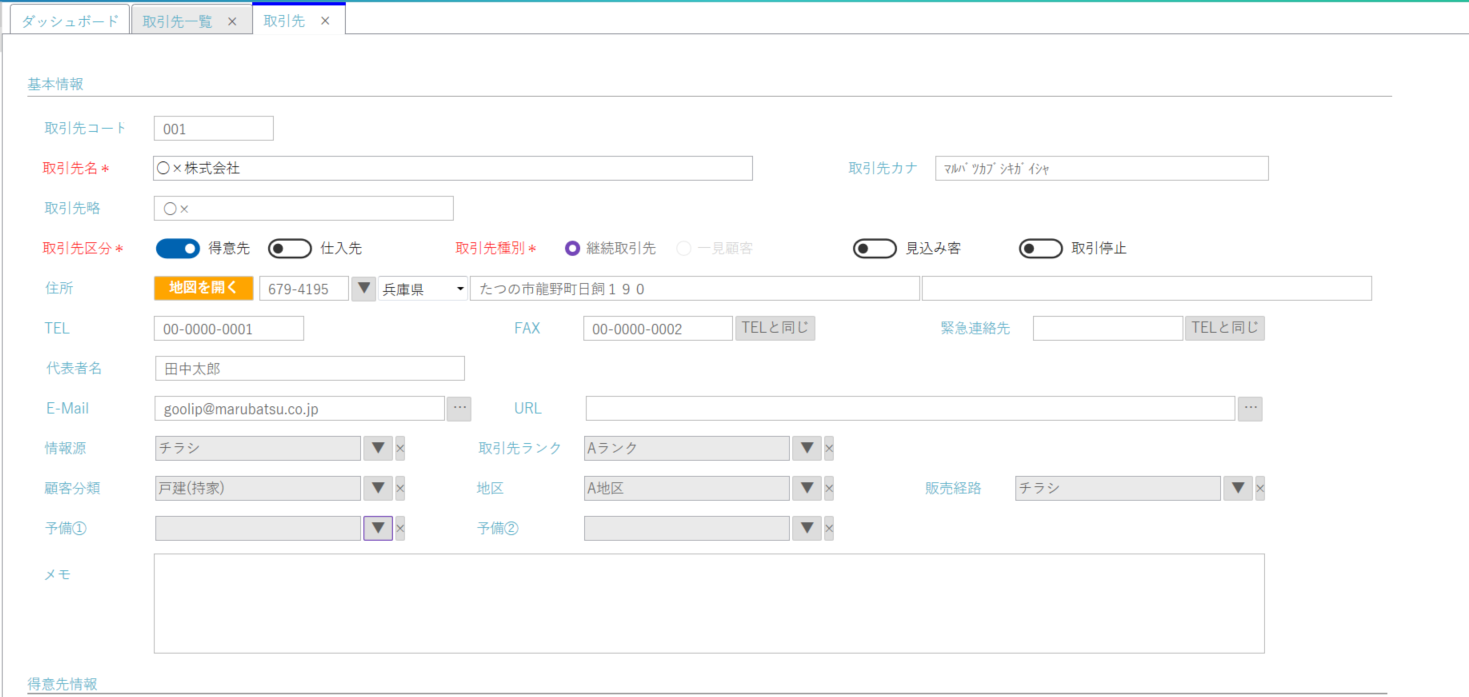1469x697 pixels.
Task: Click the メモ text area
Action: click(709, 603)
